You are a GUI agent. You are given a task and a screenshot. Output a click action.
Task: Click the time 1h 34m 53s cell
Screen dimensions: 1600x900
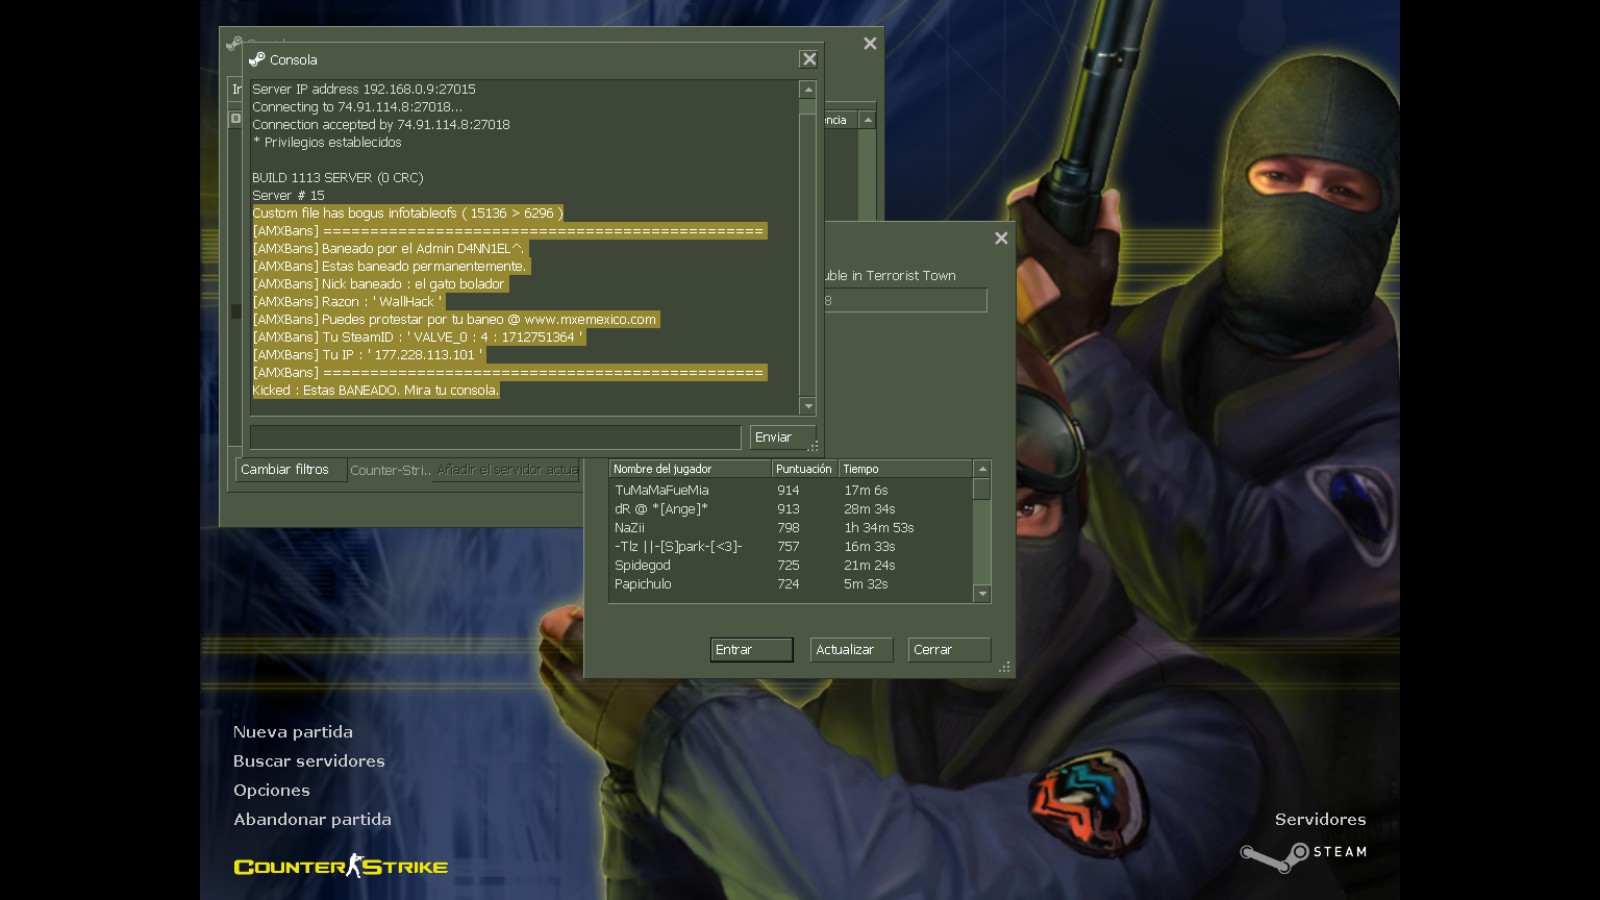pyautogui.click(x=879, y=528)
